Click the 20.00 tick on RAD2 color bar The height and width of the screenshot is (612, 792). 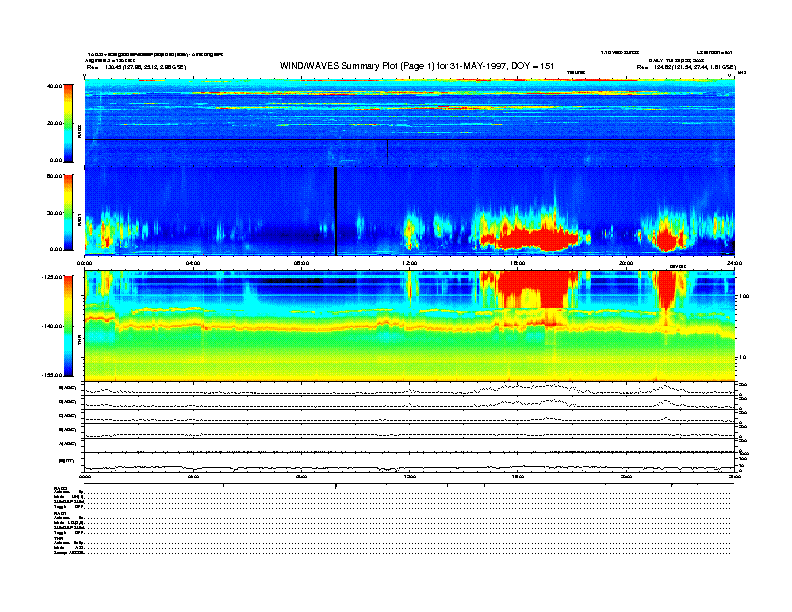(55, 123)
